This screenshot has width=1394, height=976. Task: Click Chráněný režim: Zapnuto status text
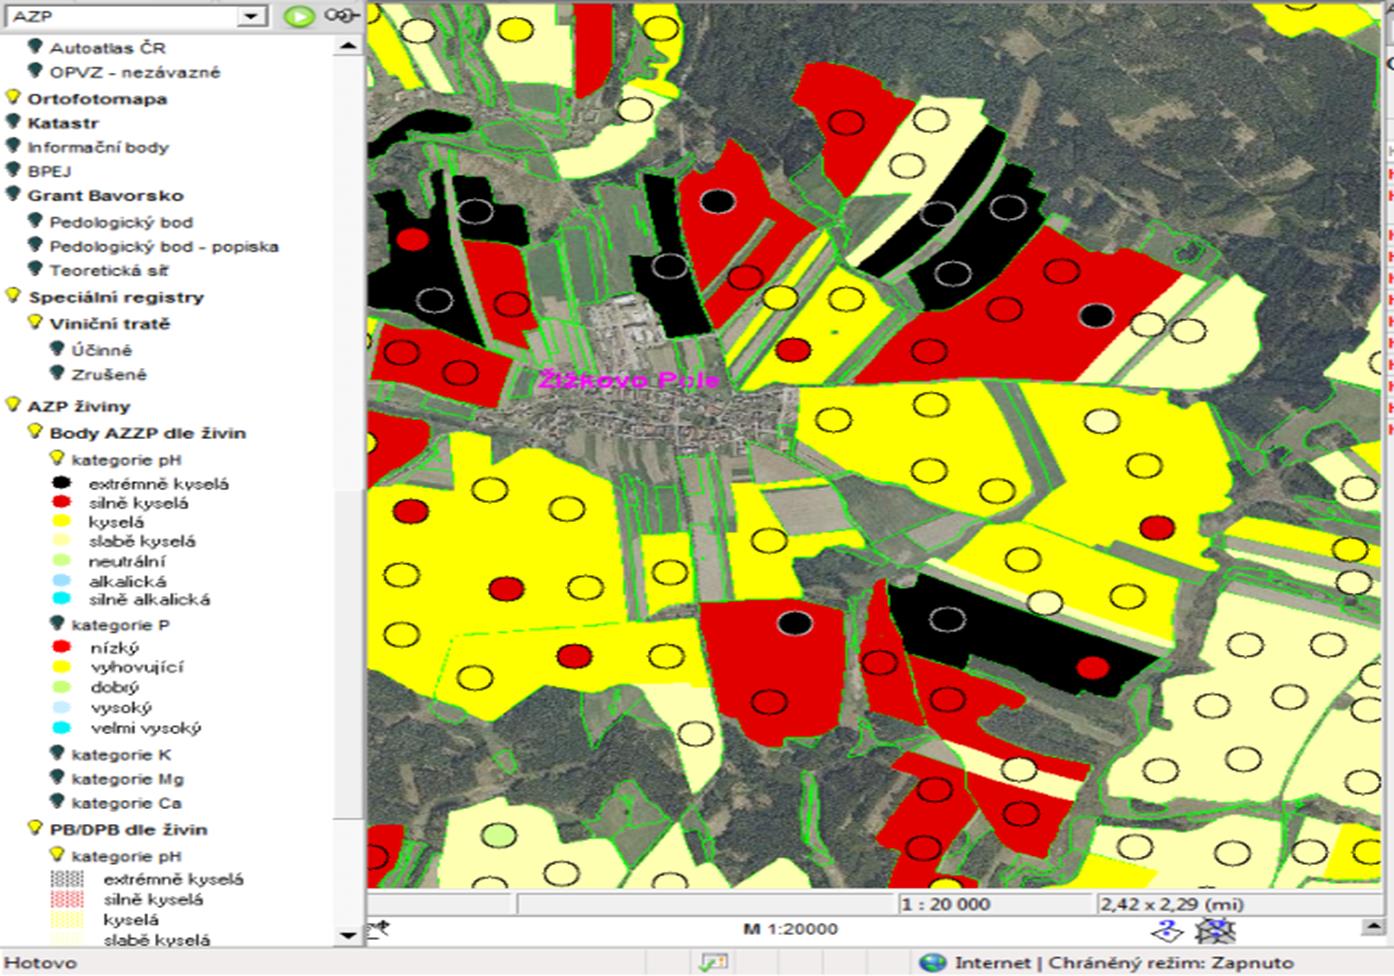point(1171,963)
